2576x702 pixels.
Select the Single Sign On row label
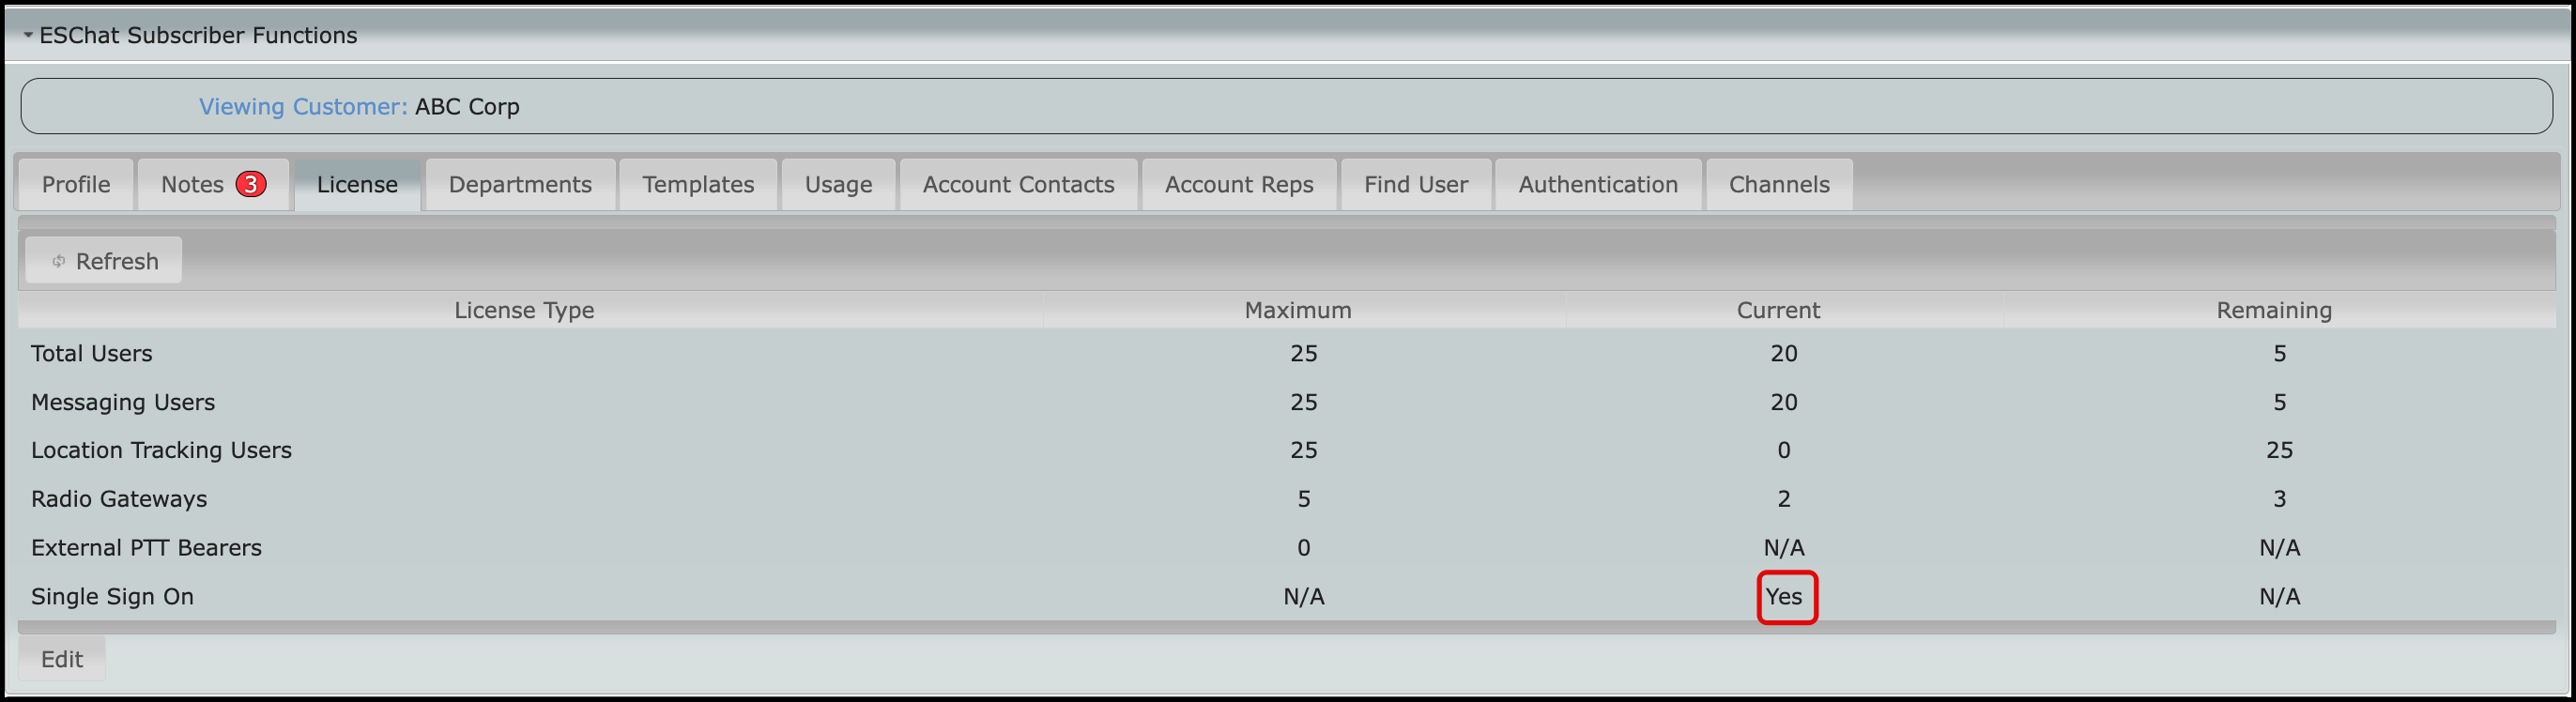tap(112, 596)
